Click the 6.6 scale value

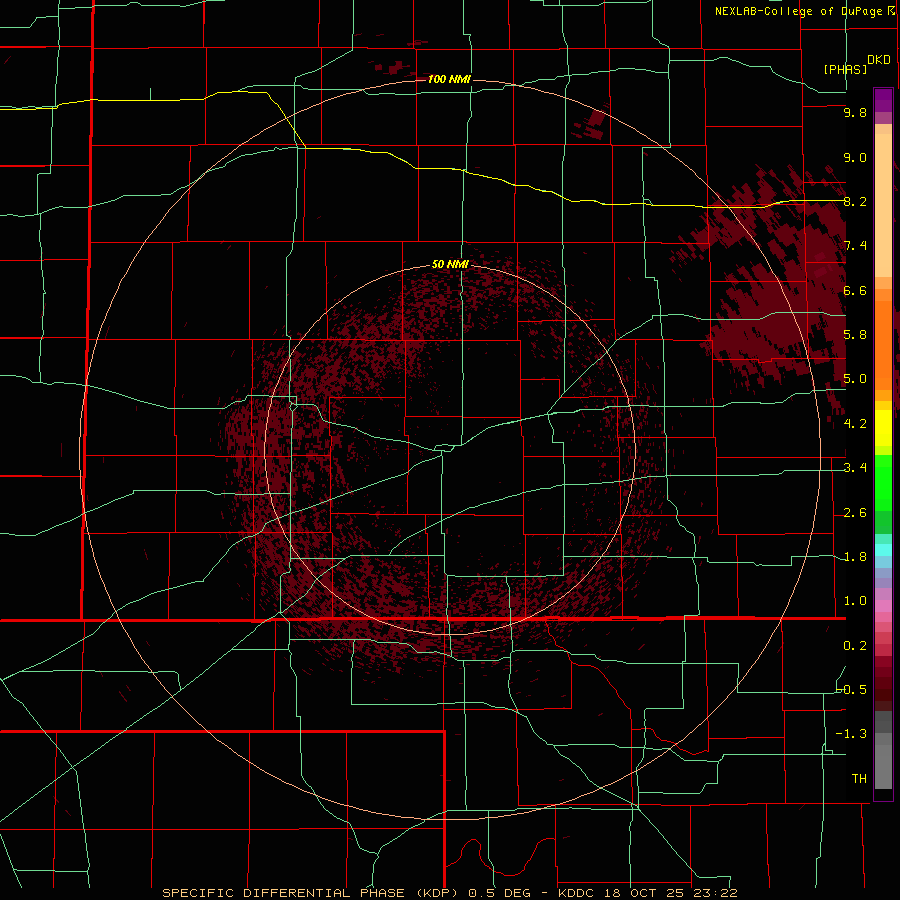[x=855, y=290]
